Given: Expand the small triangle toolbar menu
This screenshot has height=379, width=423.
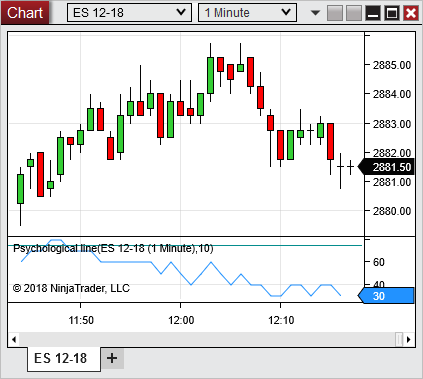Looking at the screenshot, I should tap(315, 13).
